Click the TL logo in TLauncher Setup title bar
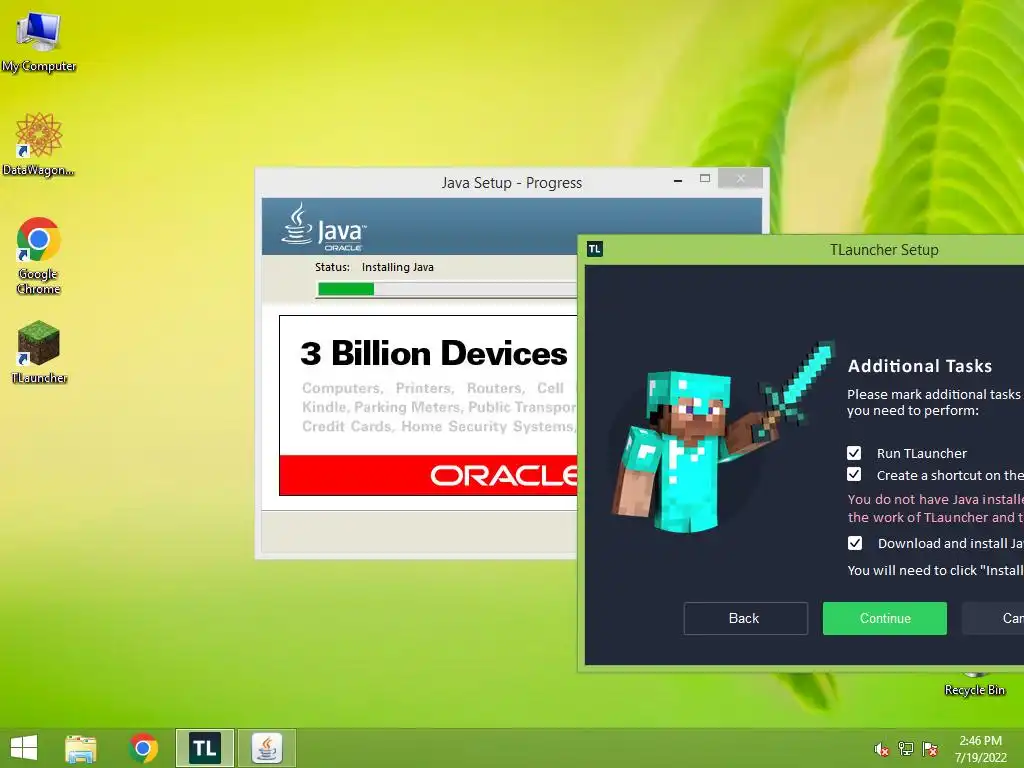 [x=595, y=249]
